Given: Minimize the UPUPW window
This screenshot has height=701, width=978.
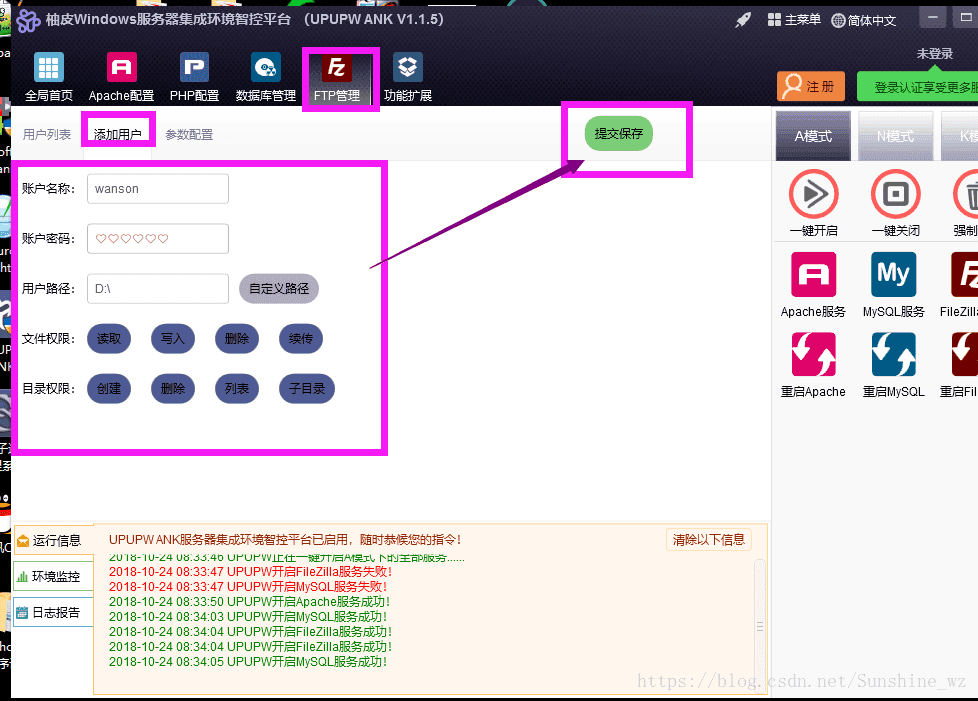Looking at the screenshot, I should 933,17.
